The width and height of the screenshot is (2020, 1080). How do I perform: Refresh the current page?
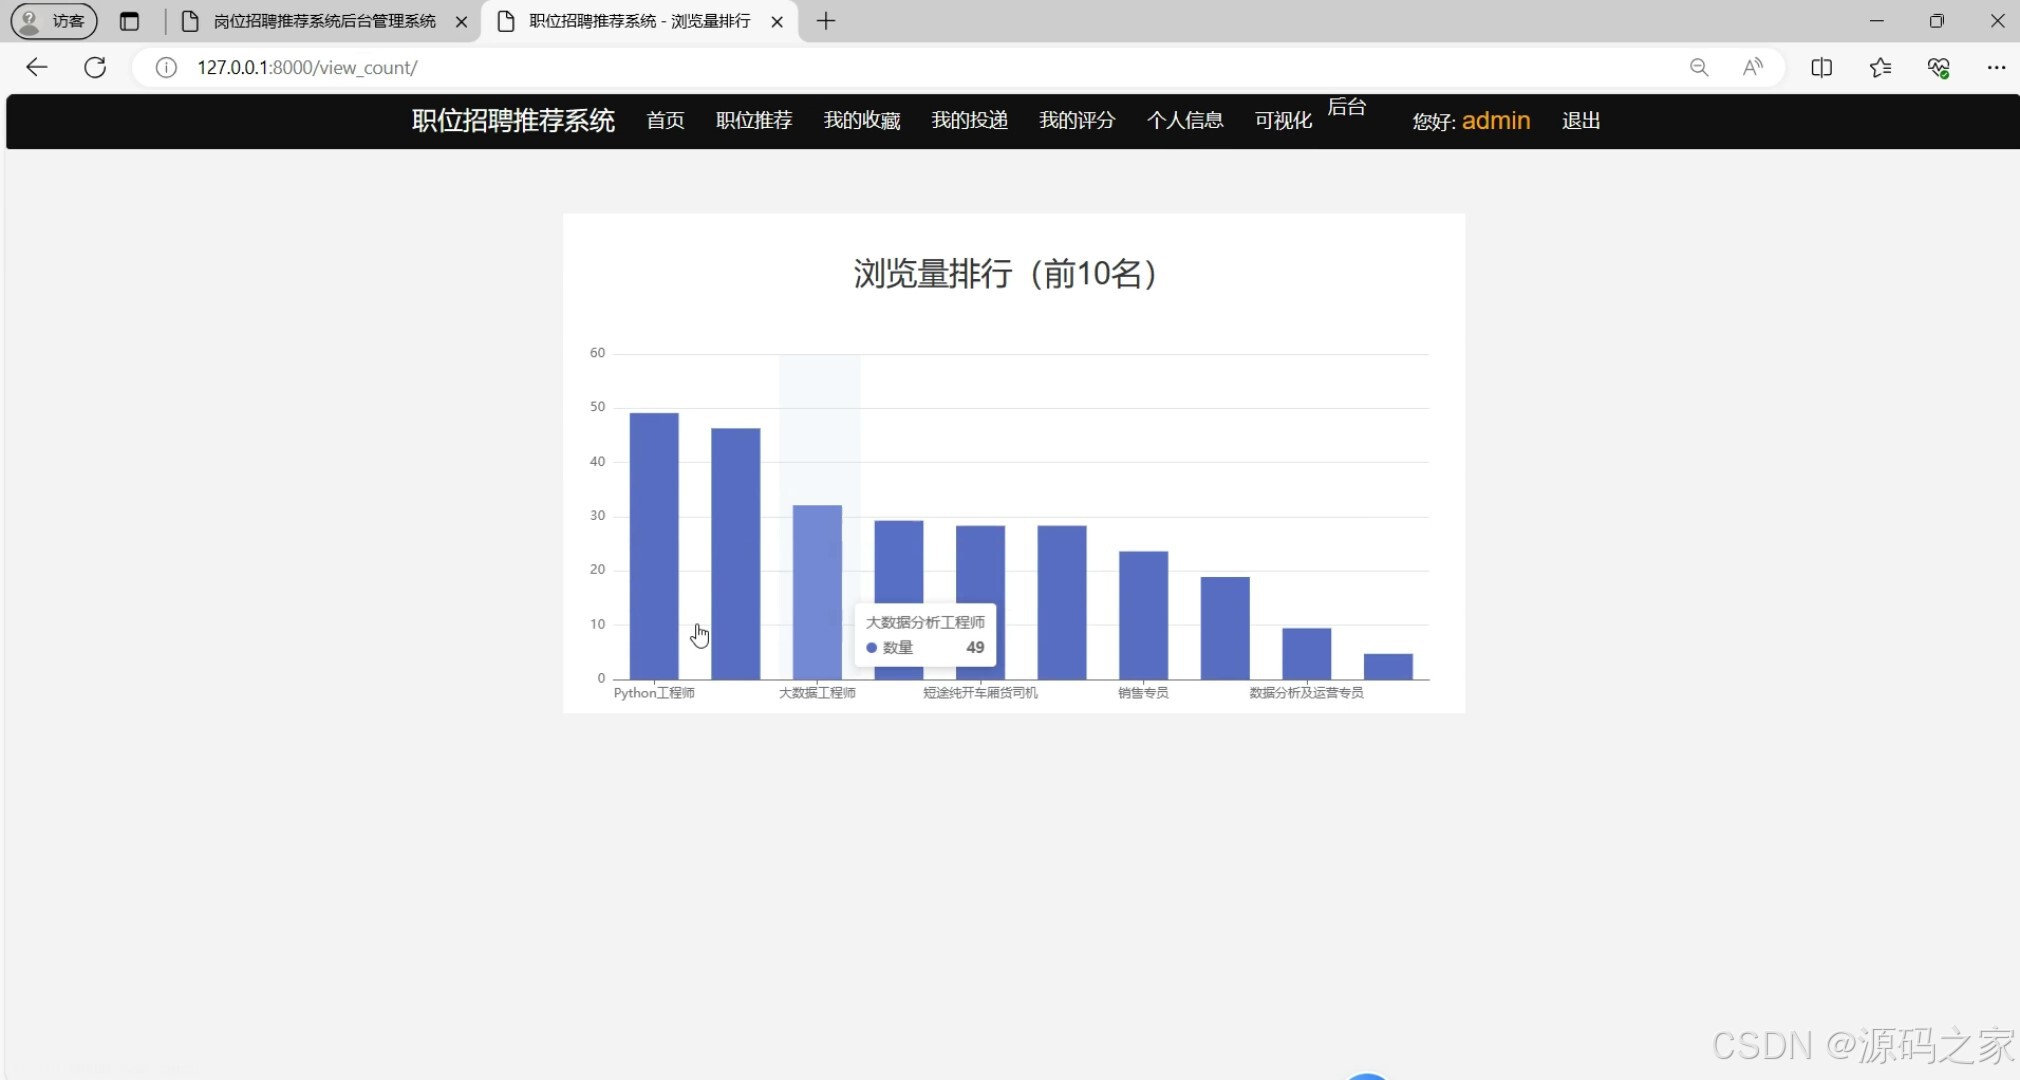click(95, 67)
